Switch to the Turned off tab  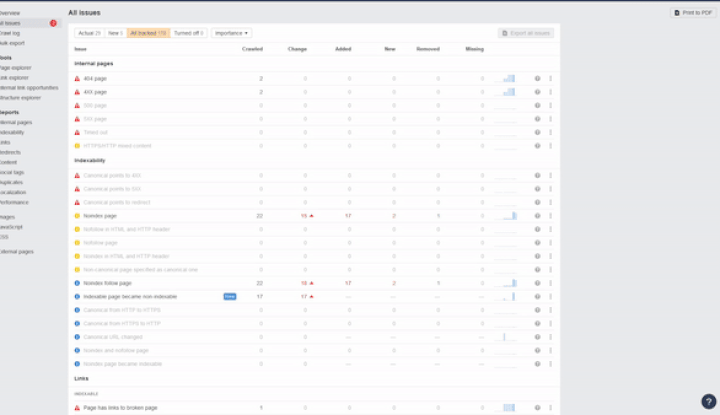pos(188,33)
